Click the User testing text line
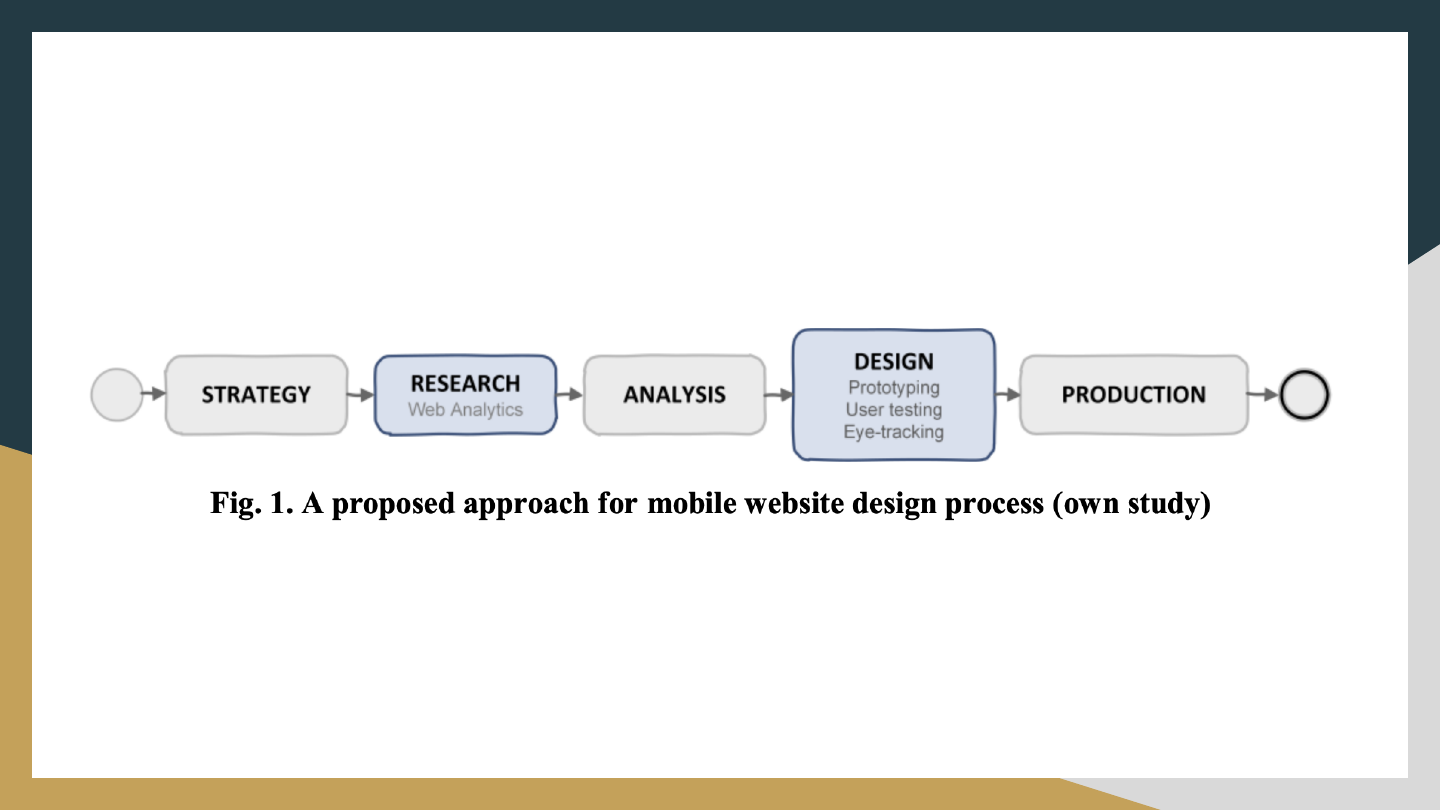1440x810 pixels. tap(893, 409)
